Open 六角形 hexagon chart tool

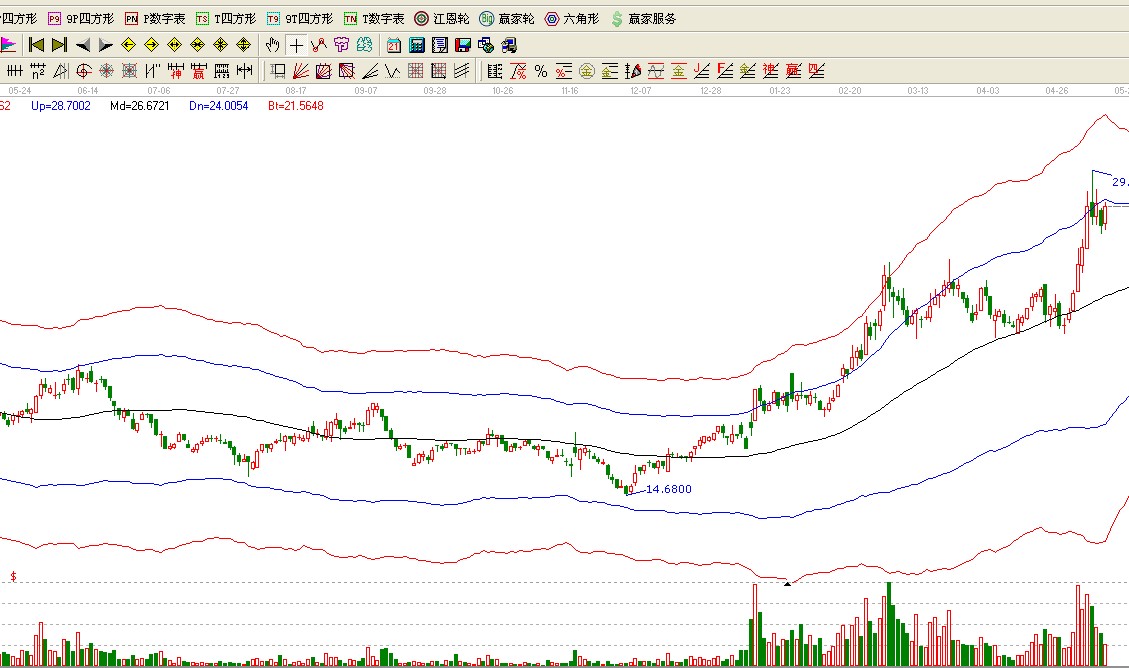click(x=573, y=19)
